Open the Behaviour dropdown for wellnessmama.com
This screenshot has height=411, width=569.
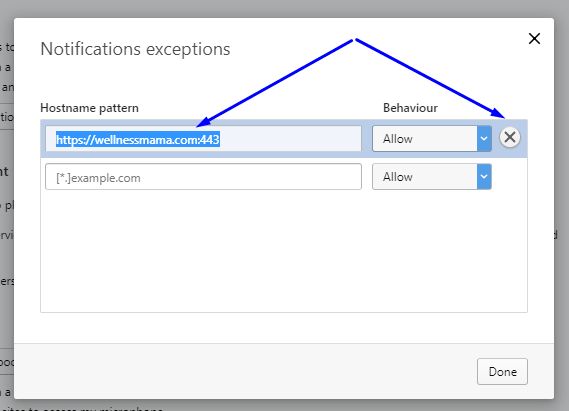coord(432,139)
